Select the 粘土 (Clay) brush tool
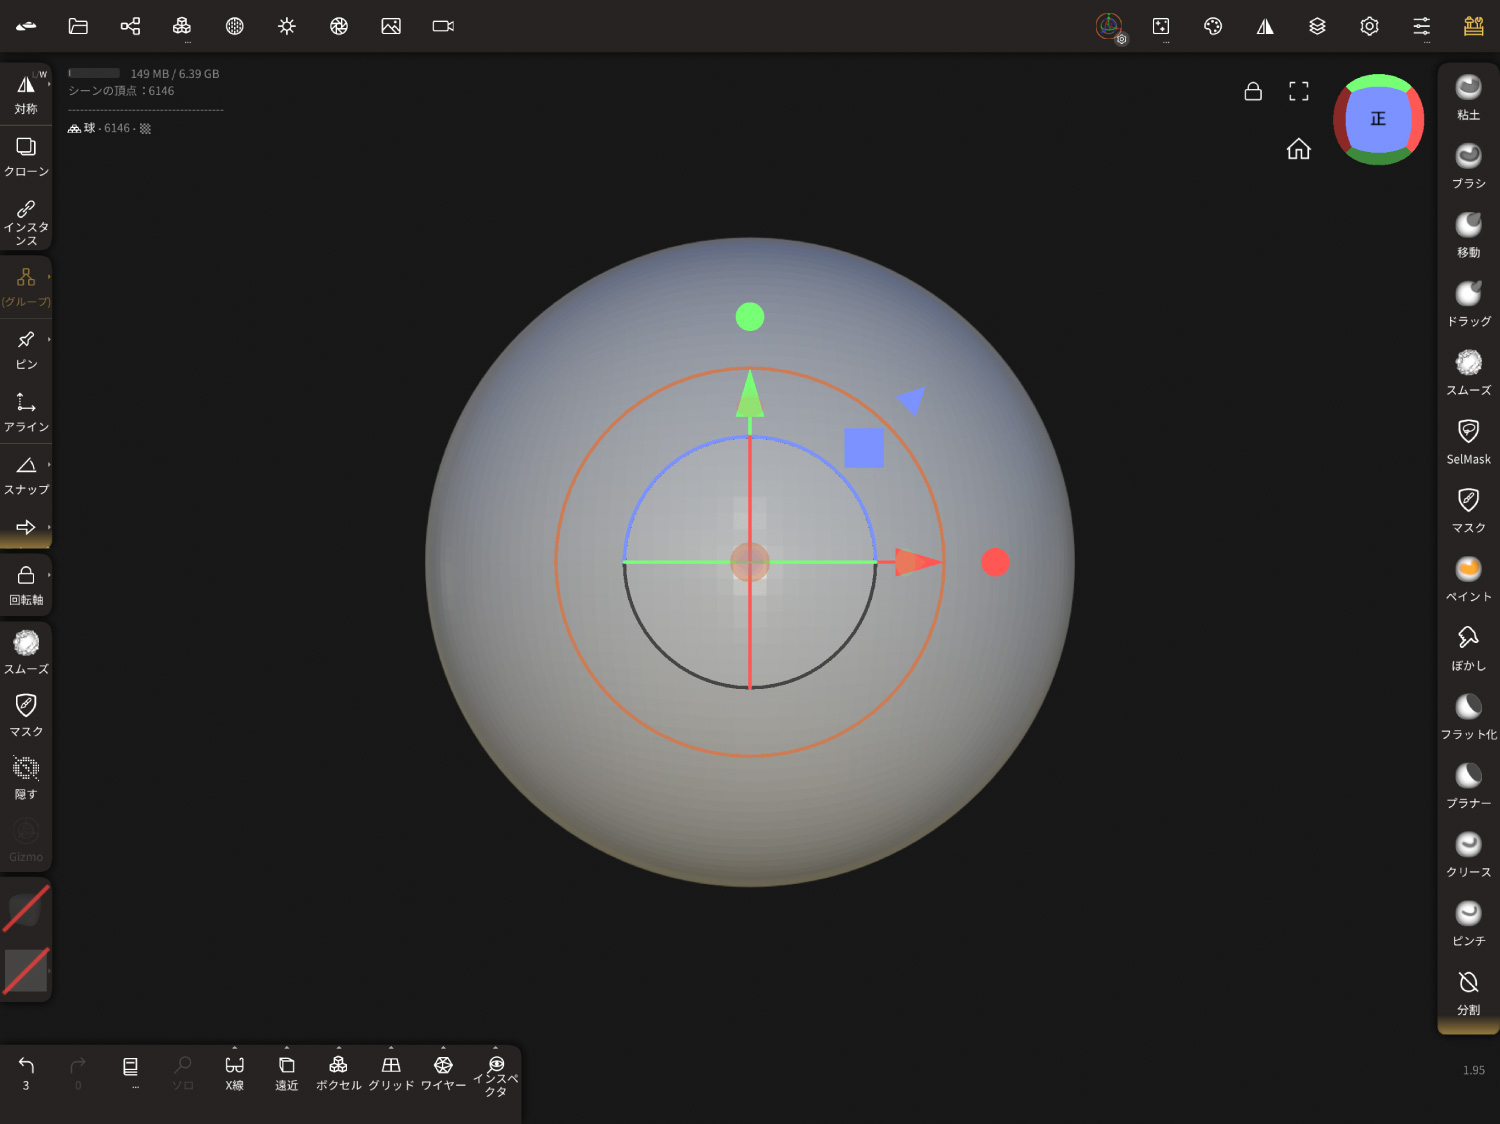This screenshot has height=1124, width=1500. [1468, 97]
